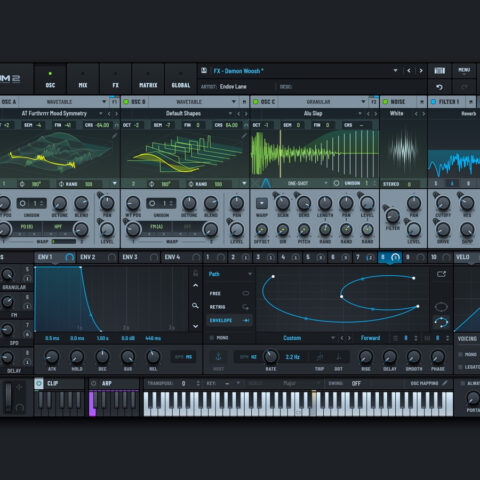Adjust the Filter CUTOFF knob
This screenshot has width=480, height=480.
coord(443,203)
